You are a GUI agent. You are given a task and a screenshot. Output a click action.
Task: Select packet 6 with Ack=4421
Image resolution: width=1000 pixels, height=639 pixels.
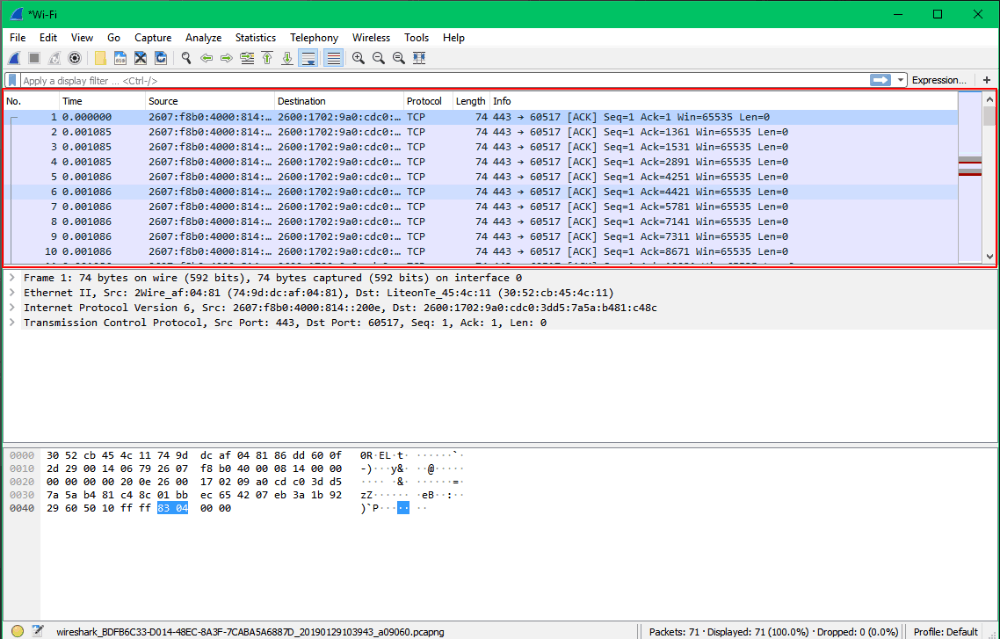click(x=481, y=192)
